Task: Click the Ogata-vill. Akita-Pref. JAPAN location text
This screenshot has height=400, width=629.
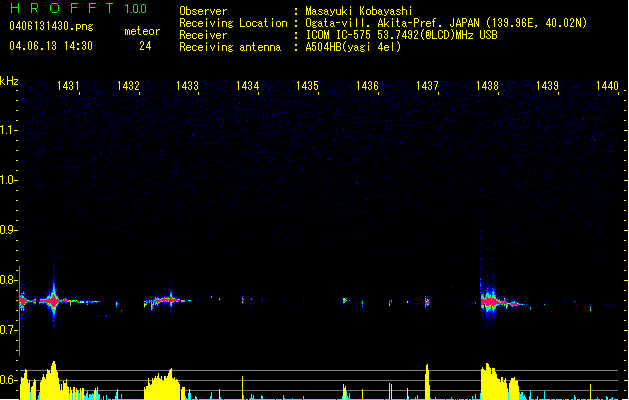Action: pos(446,23)
